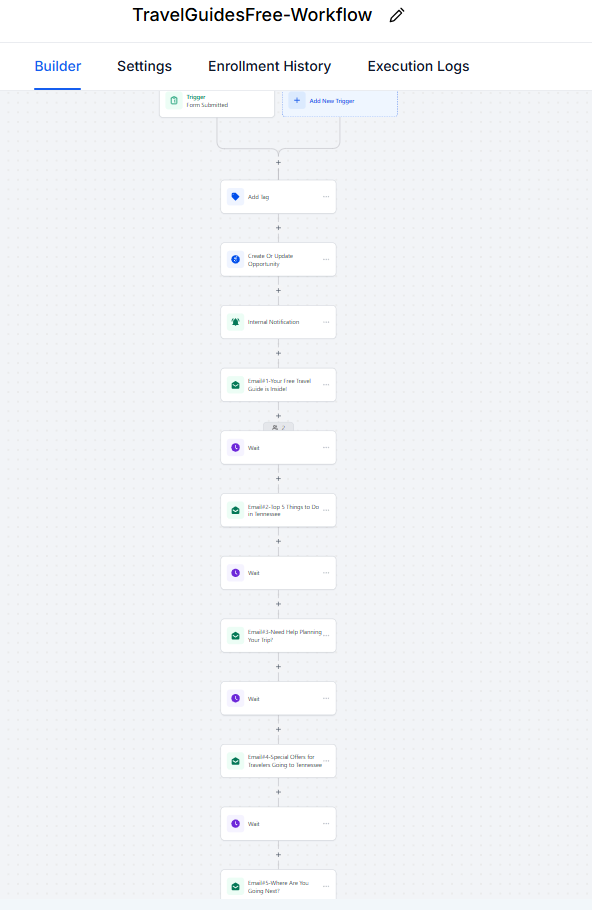
Task: Insert a step via plus above Add Tag
Action: click(279, 162)
